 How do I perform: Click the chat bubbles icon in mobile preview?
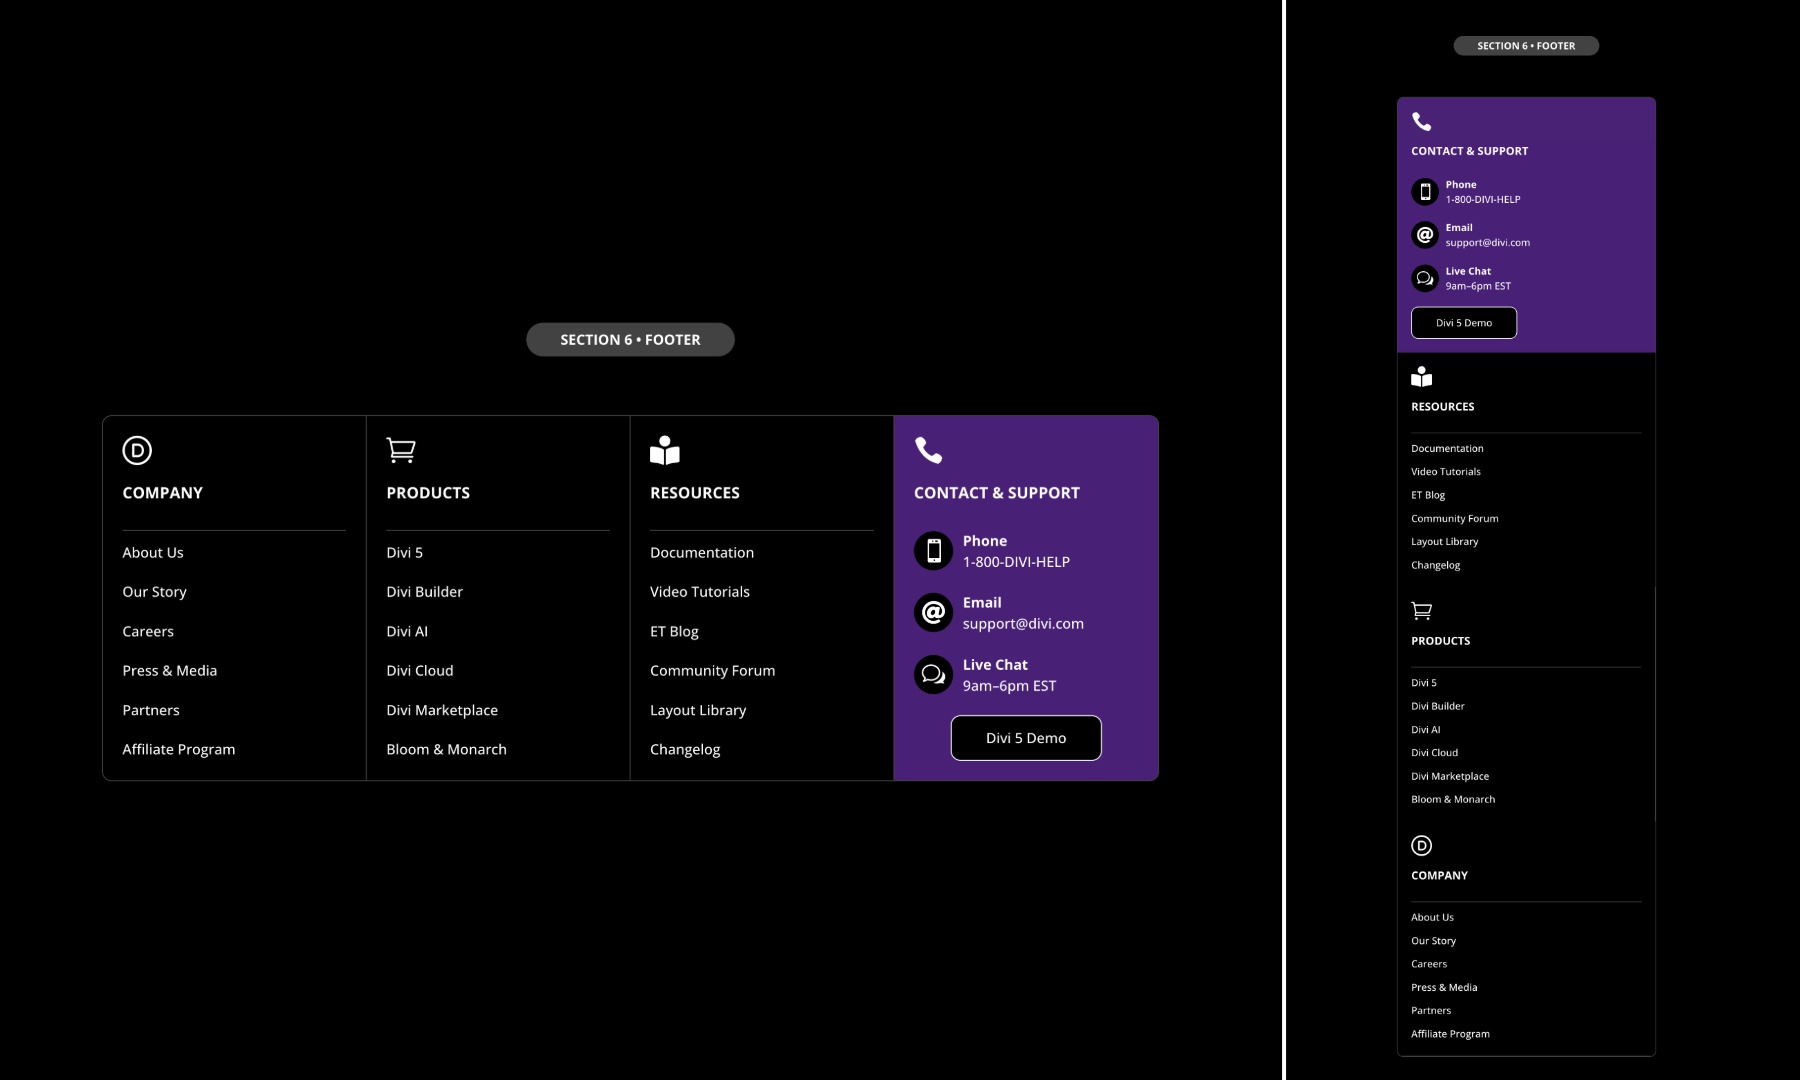coord(1425,278)
